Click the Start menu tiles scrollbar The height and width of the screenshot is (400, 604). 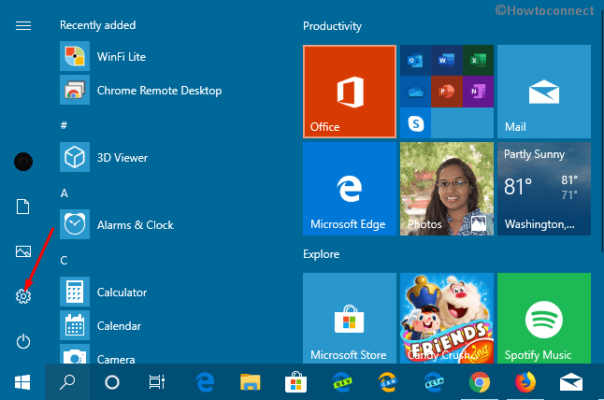[x=602, y=131]
